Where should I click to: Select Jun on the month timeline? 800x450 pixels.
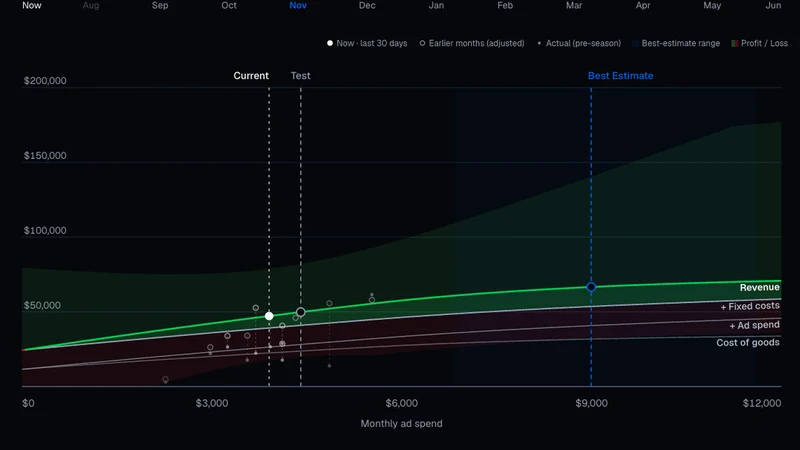[773, 6]
